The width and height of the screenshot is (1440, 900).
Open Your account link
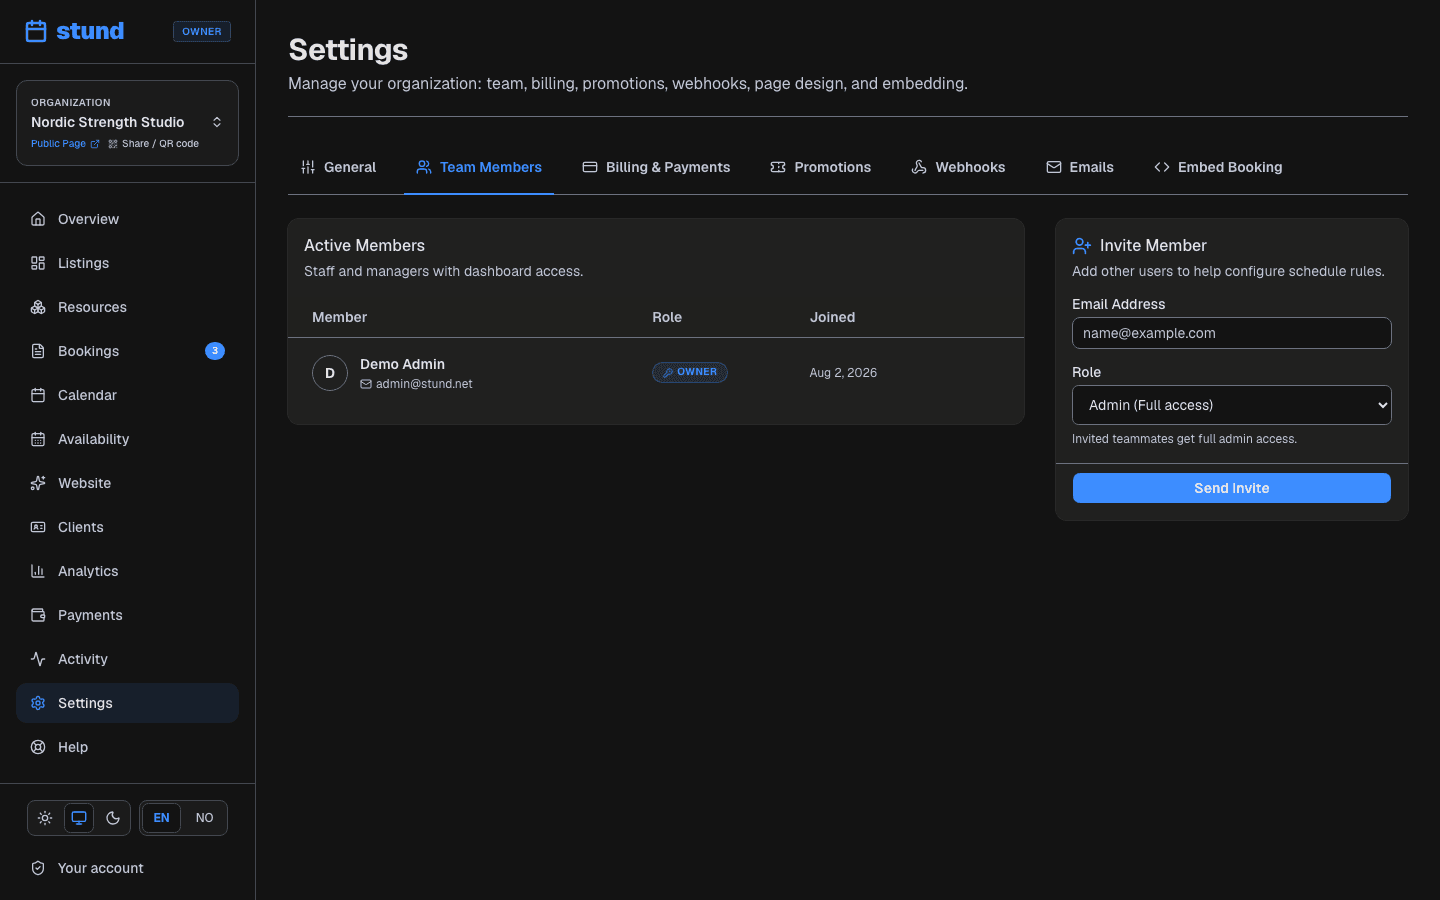click(127, 868)
